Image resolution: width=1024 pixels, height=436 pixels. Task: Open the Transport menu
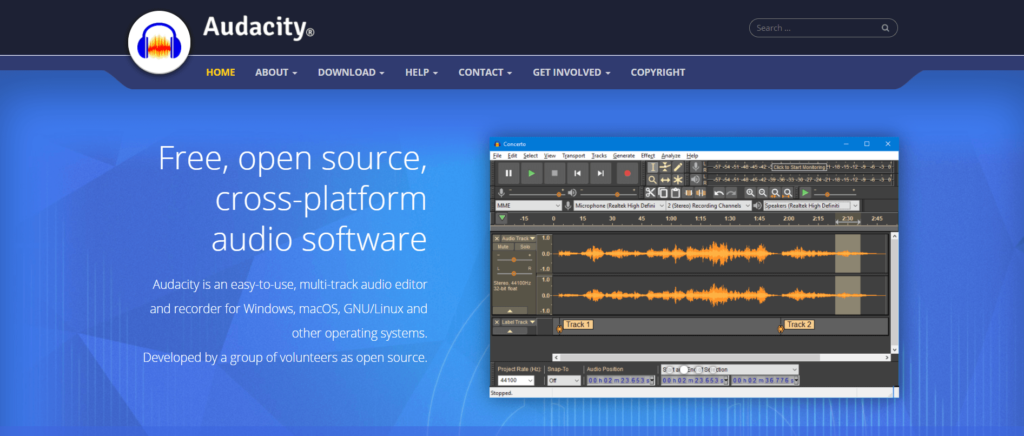tap(573, 156)
